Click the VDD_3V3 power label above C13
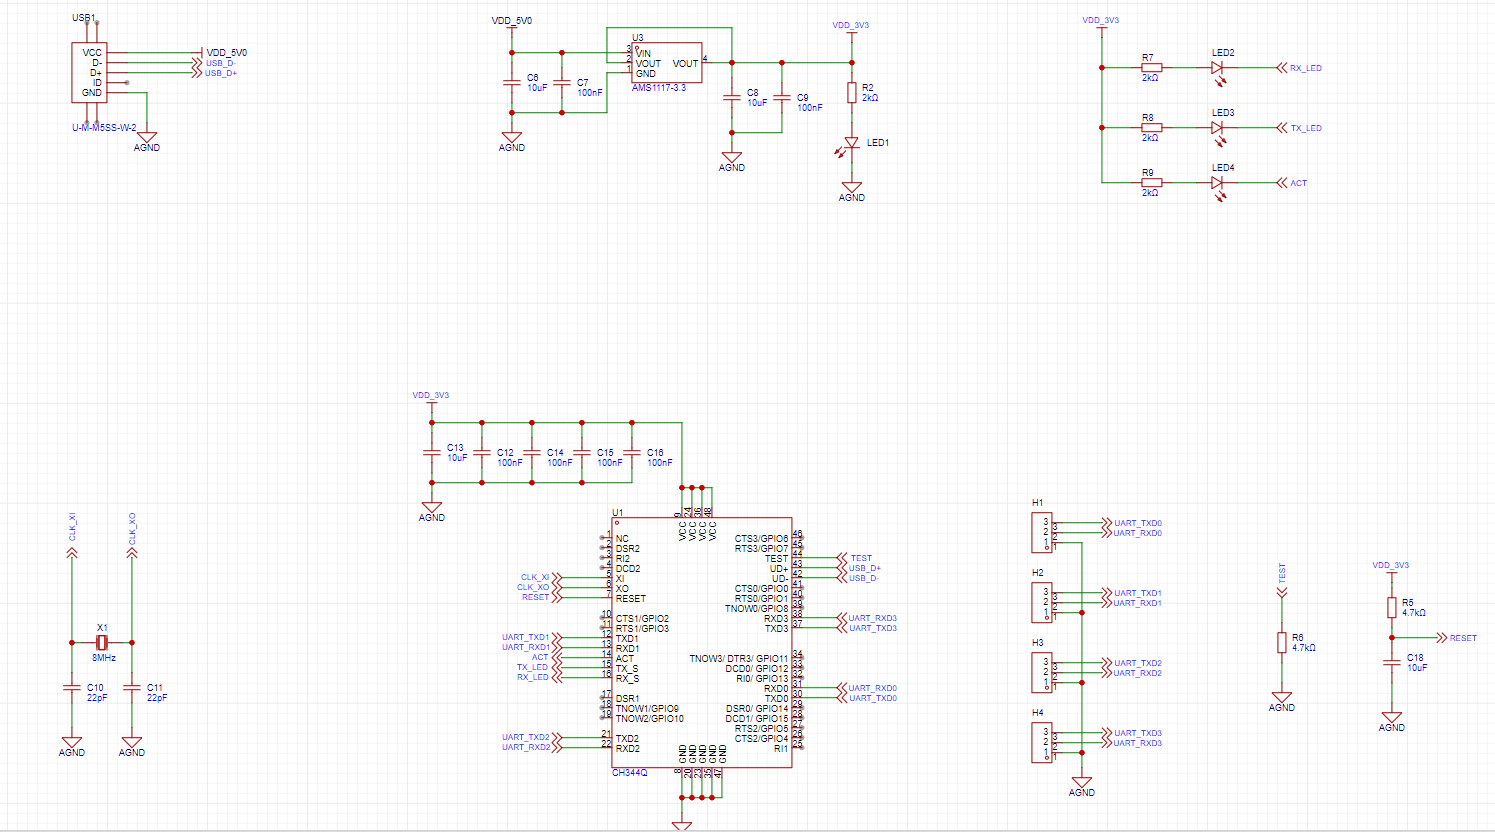 pos(431,395)
